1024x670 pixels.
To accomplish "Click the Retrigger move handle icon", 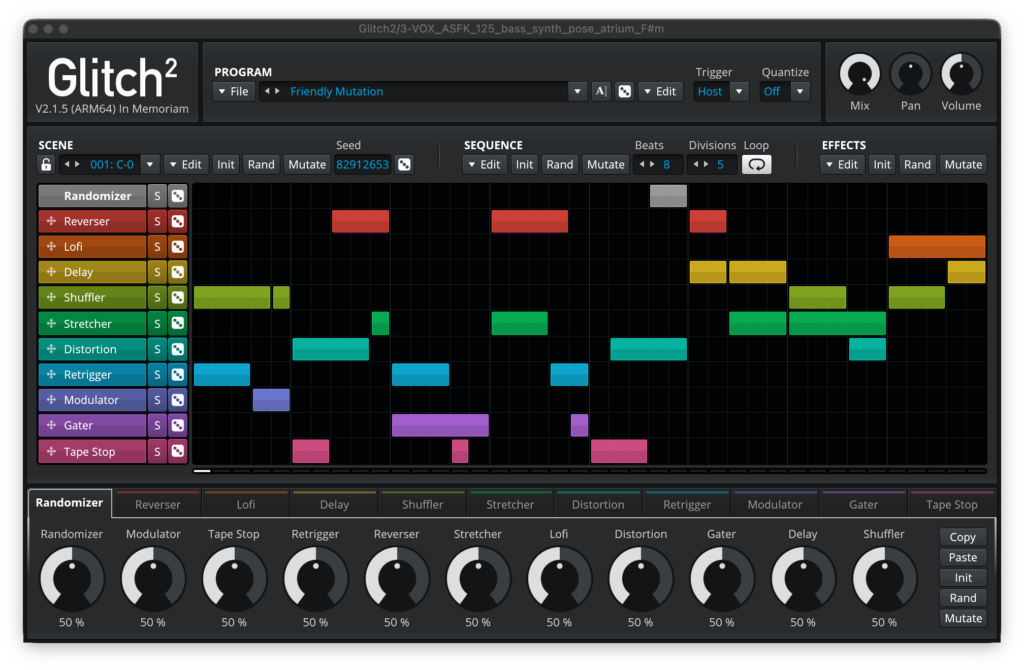I will pos(52,375).
